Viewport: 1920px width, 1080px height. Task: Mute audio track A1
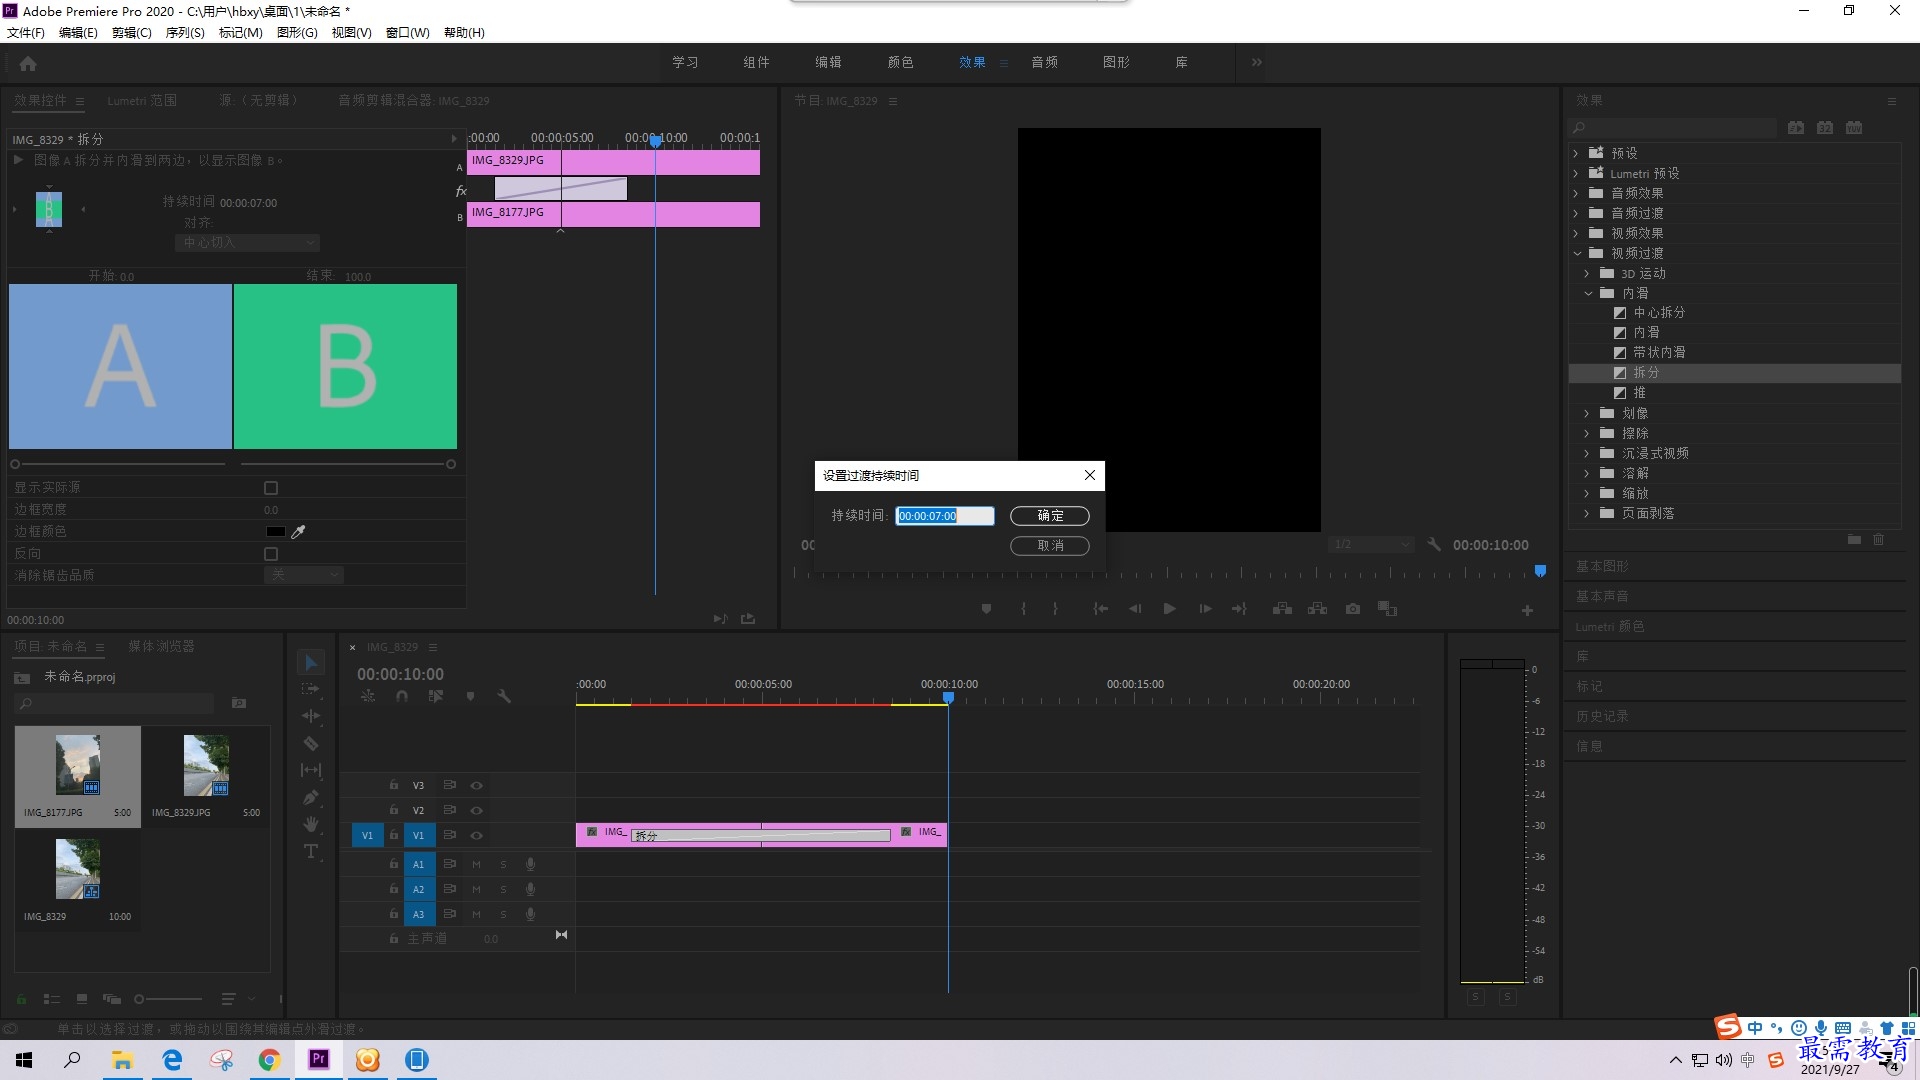[x=476, y=864]
